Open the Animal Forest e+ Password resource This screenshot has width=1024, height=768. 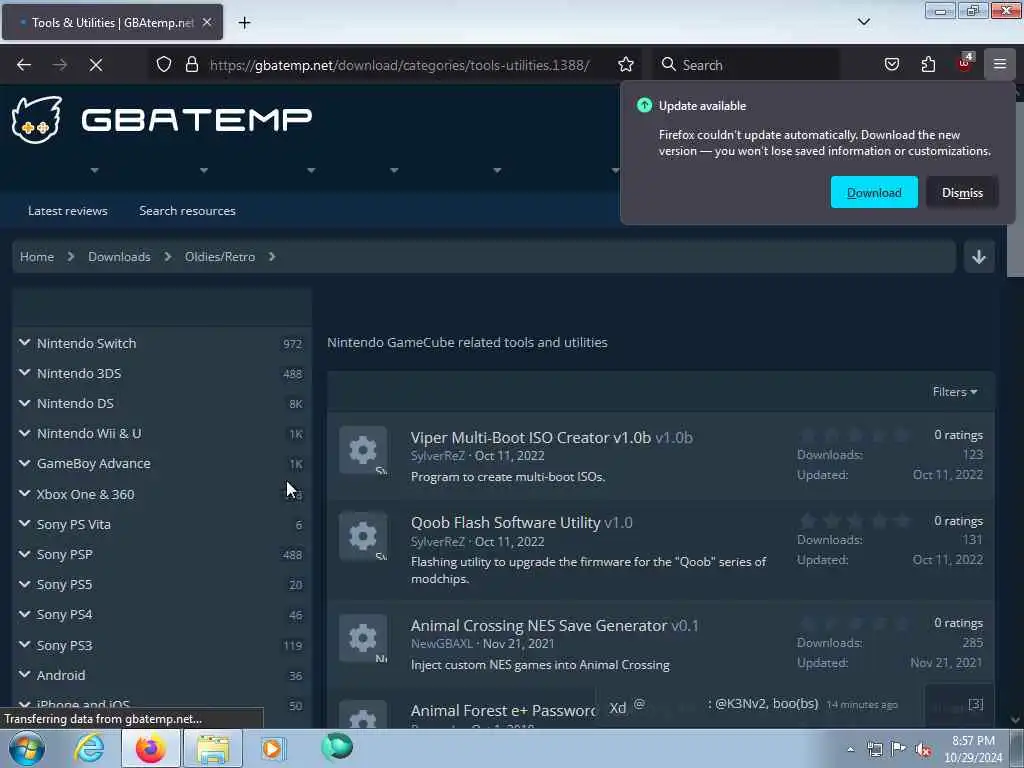tap(504, 711)
